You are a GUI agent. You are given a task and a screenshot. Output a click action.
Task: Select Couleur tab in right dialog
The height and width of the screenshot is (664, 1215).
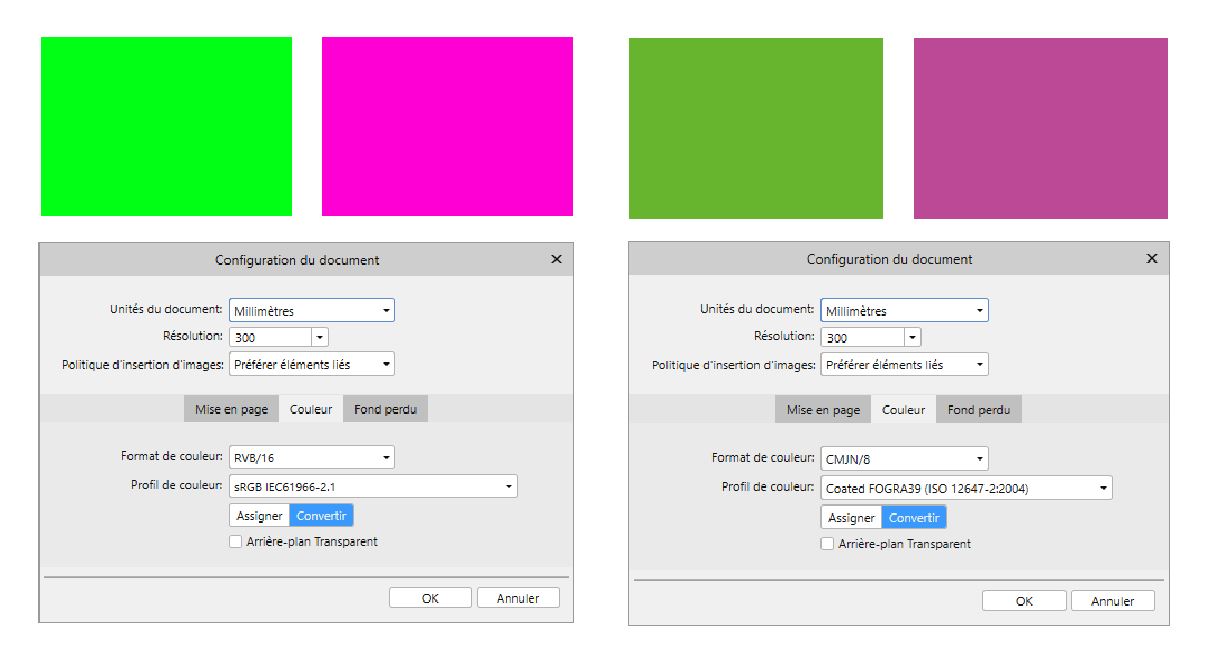pyautogui.click(x=904, y=410)
